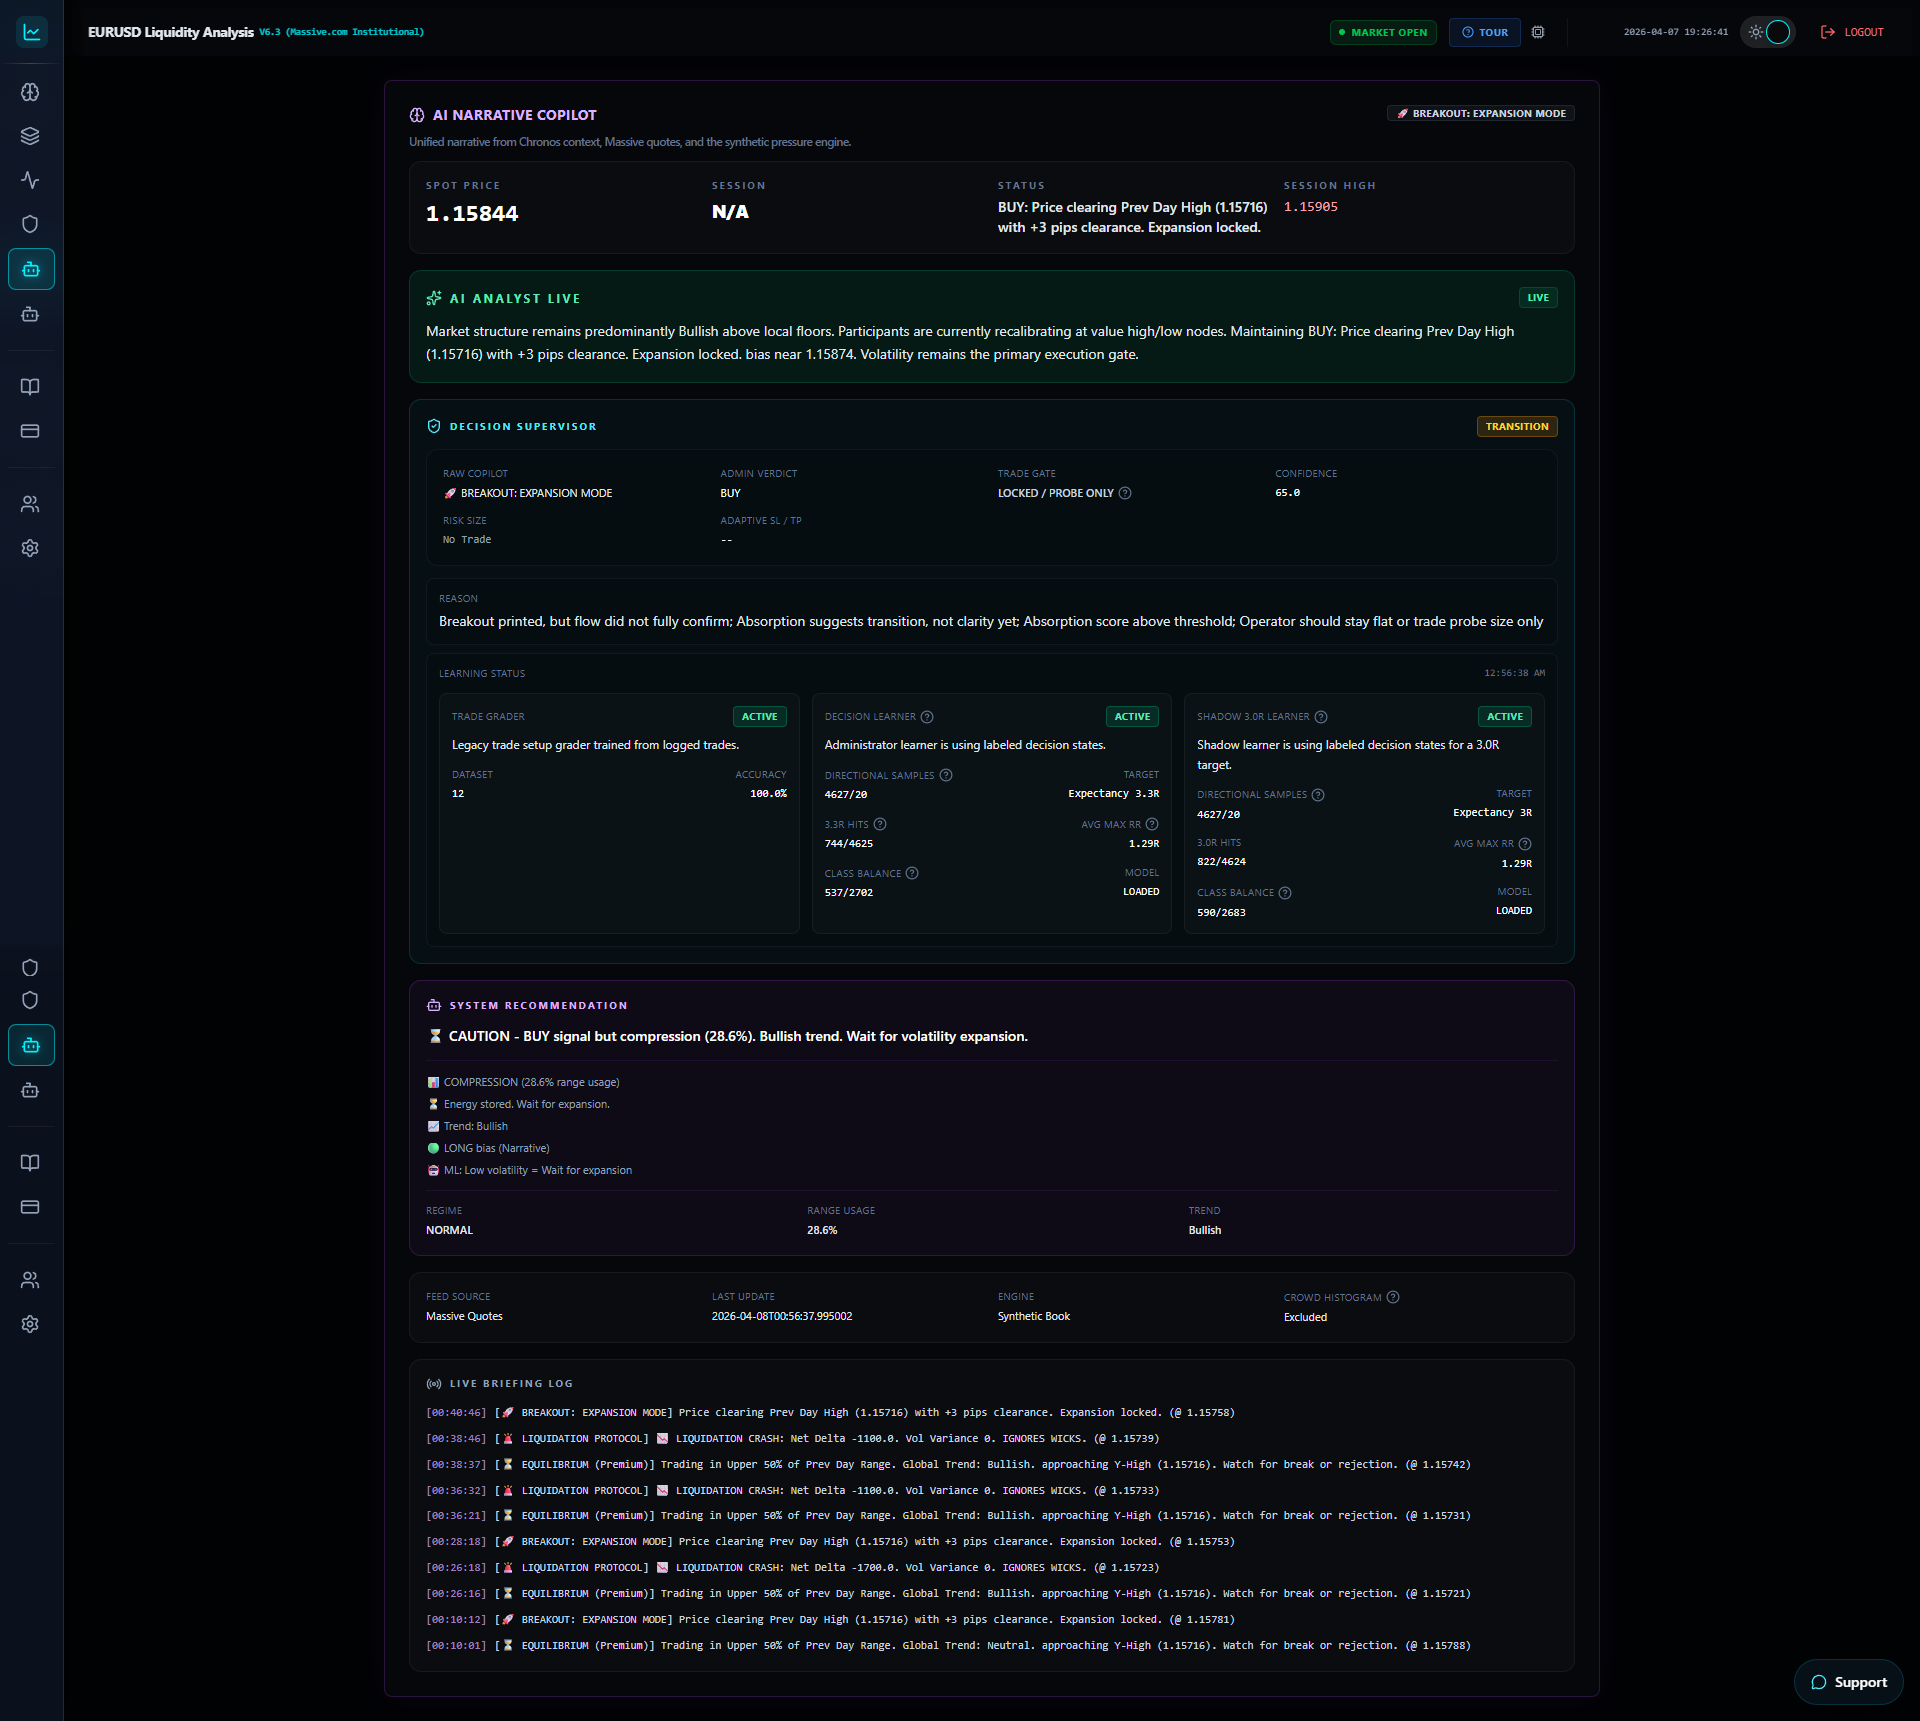Click the header clock 2026-04-07 19:26:41
Viewport: 1920px width, 1721px height.
pyautogui.click(x=1676, y=32)
